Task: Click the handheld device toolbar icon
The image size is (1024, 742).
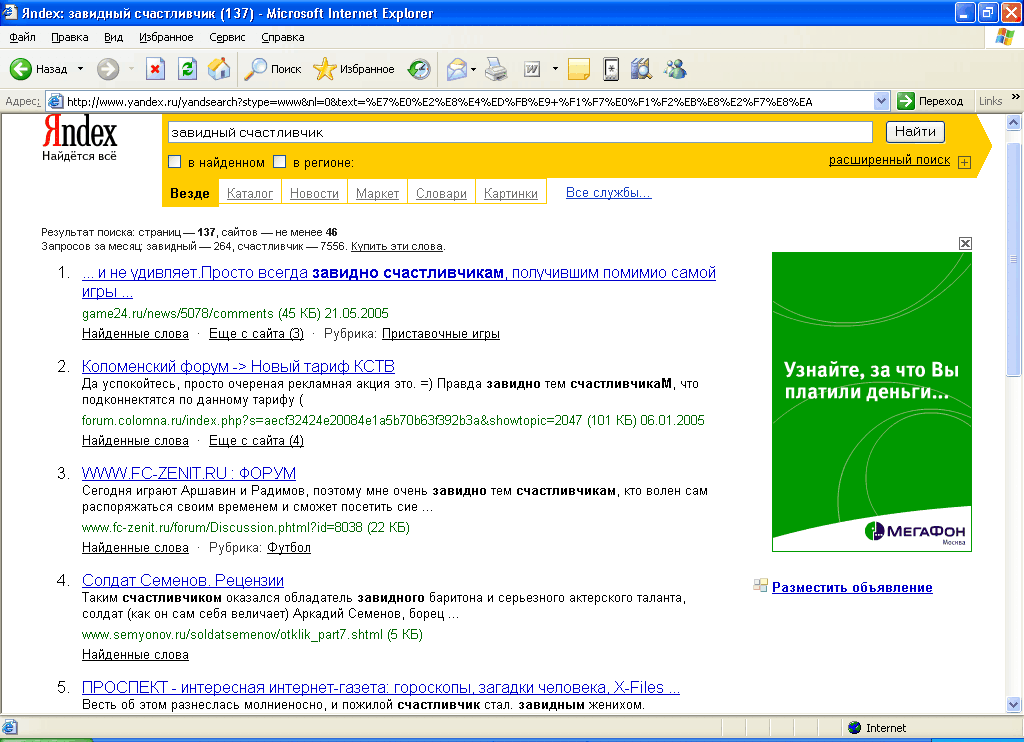Action: click(x=611, y=69)
